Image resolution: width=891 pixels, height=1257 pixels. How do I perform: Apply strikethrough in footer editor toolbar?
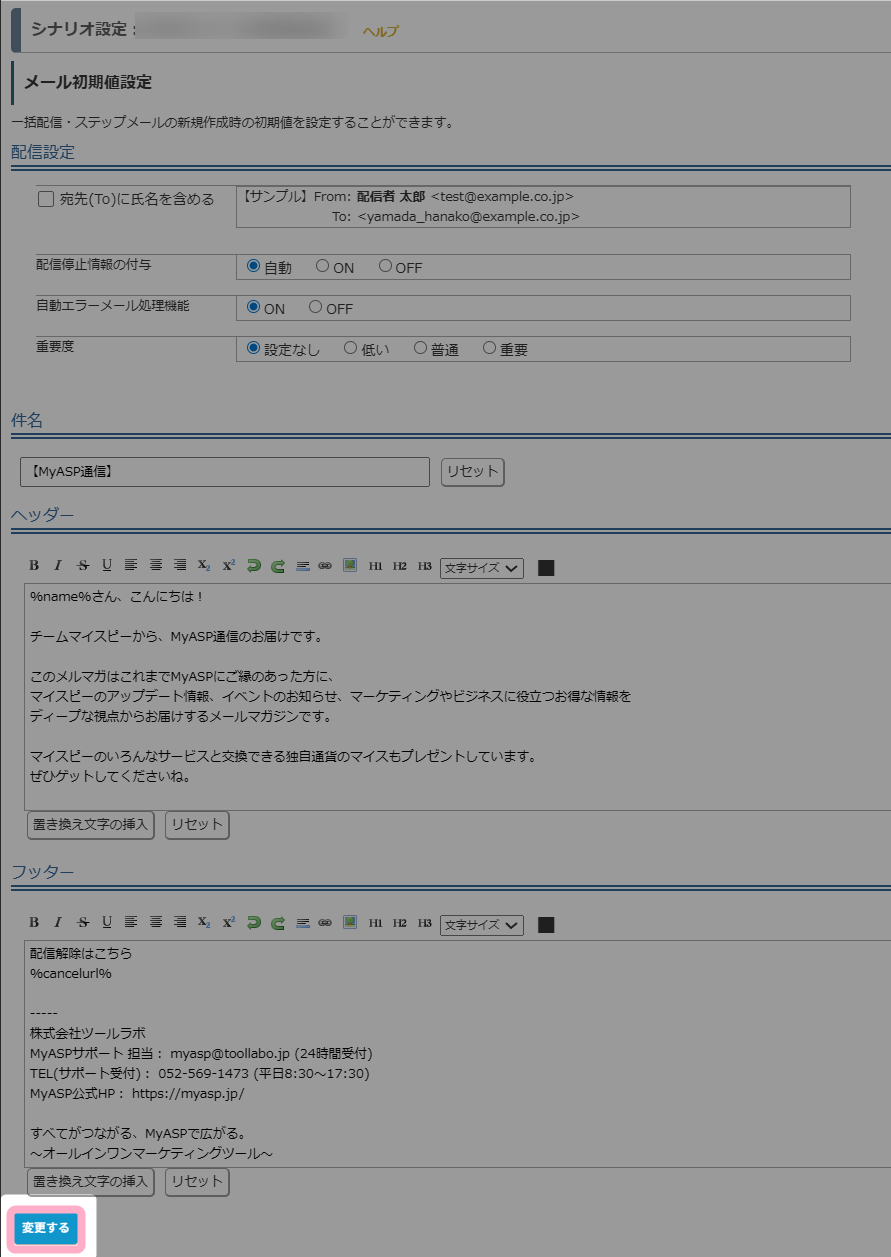point(83,923)
